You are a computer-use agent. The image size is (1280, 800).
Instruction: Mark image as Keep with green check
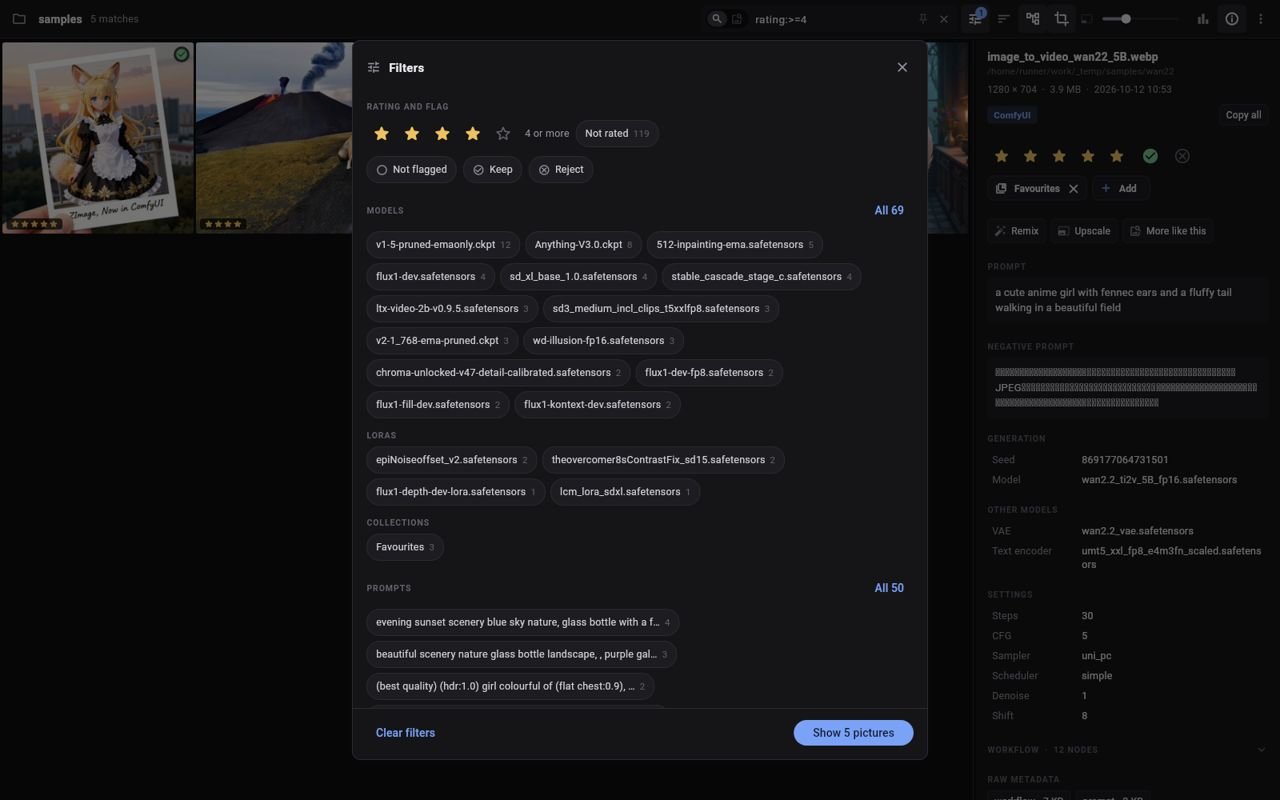tap(1150, 156)
